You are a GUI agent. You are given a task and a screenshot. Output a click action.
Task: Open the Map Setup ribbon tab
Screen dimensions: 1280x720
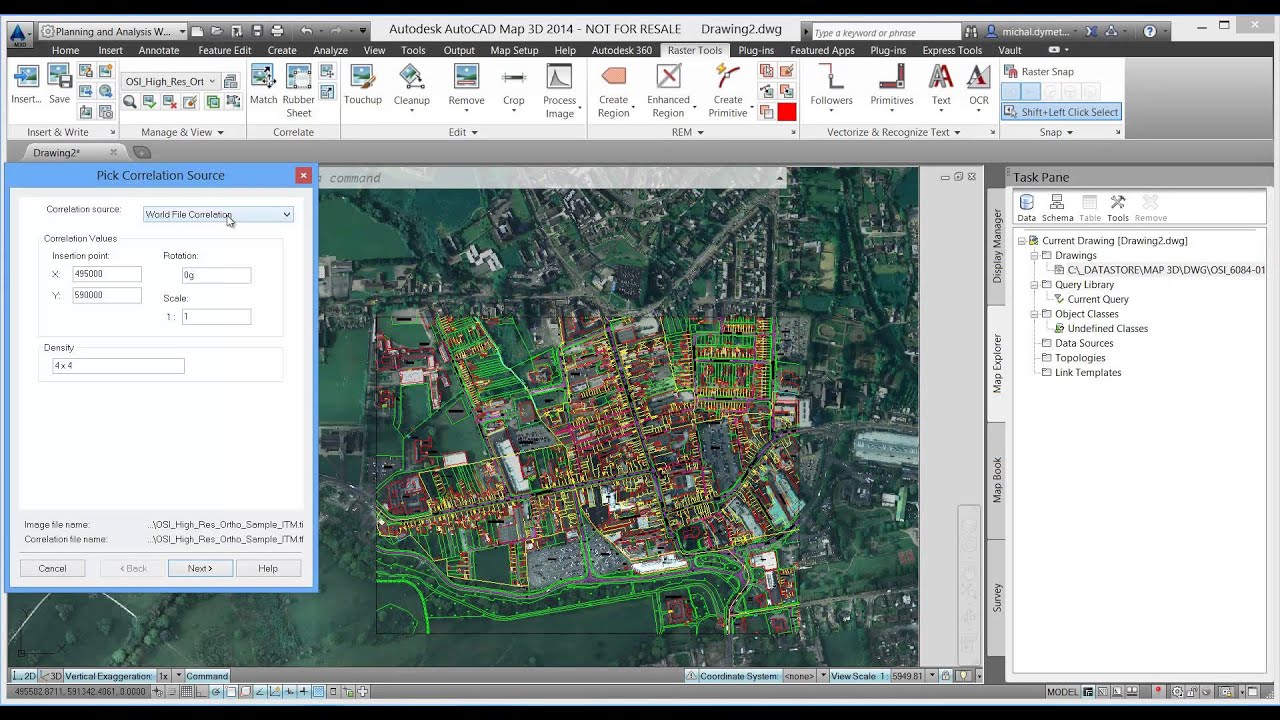coord(514,50)
